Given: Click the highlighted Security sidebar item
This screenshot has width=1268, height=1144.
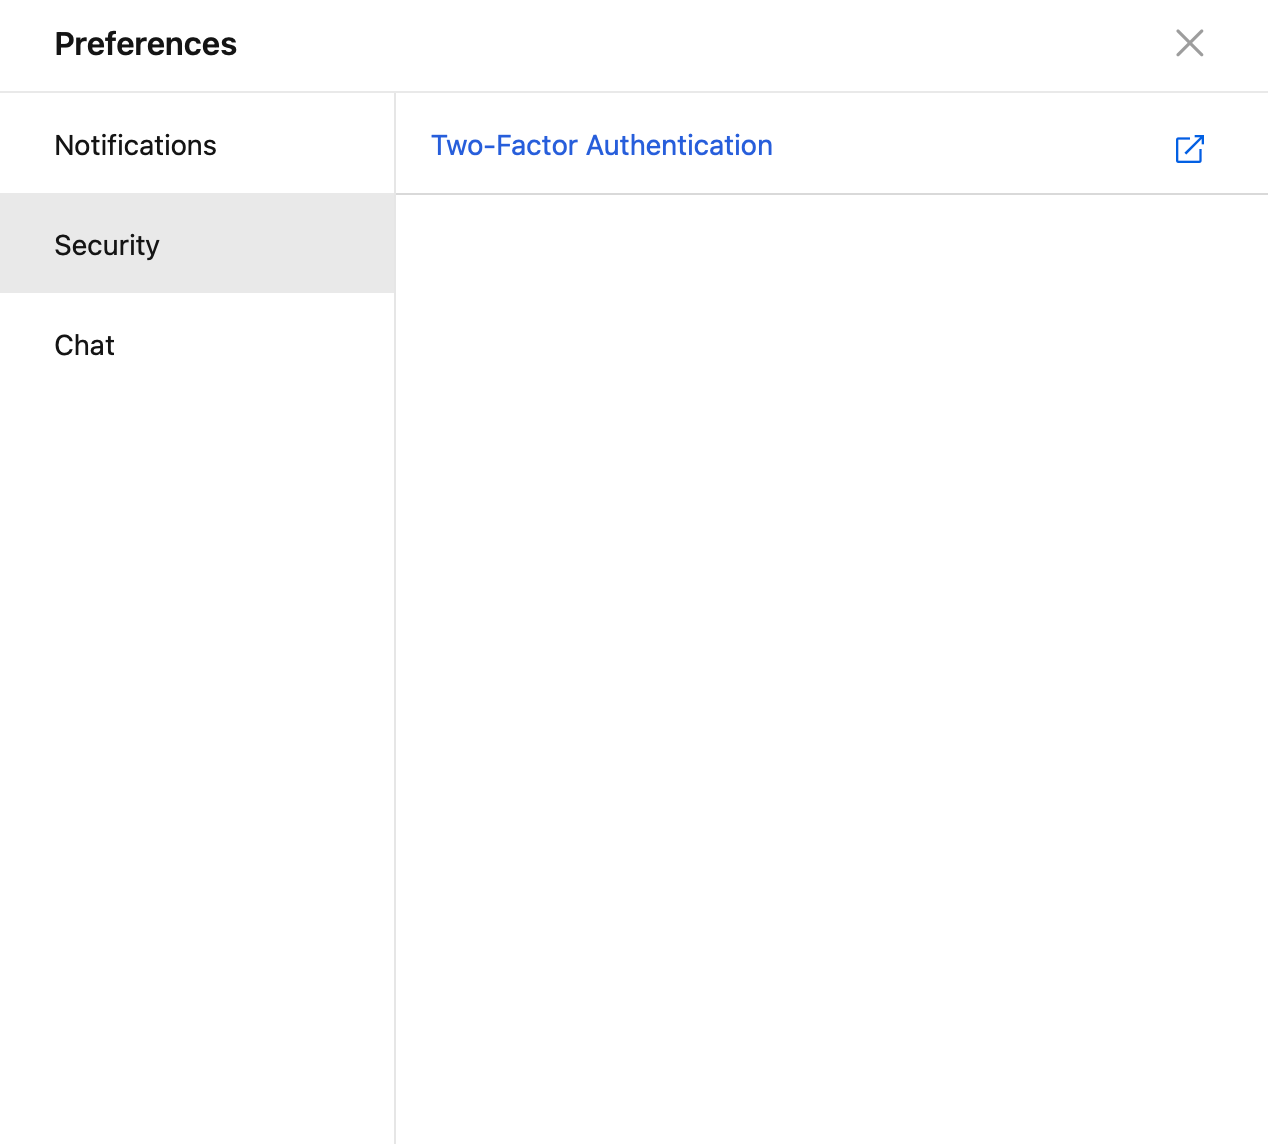Looking at the screenshot, I should coord(107,245).
